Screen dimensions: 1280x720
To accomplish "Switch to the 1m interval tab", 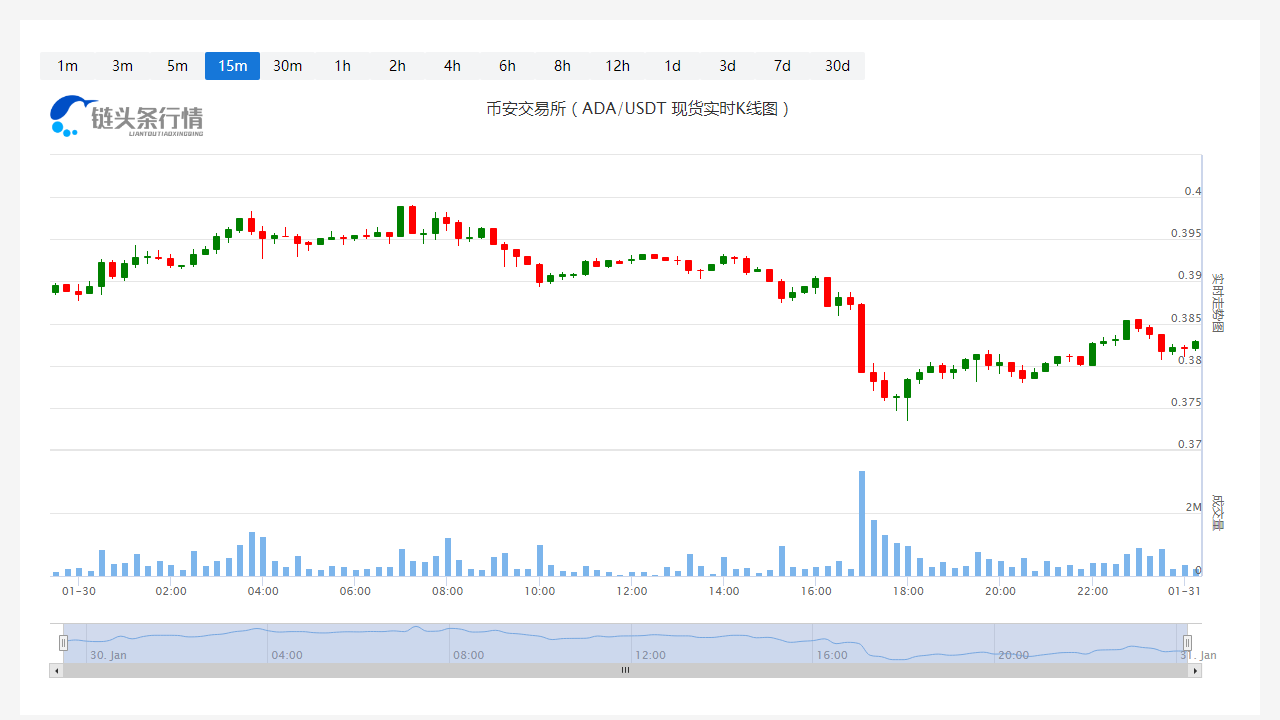I will tap(67, 66).
